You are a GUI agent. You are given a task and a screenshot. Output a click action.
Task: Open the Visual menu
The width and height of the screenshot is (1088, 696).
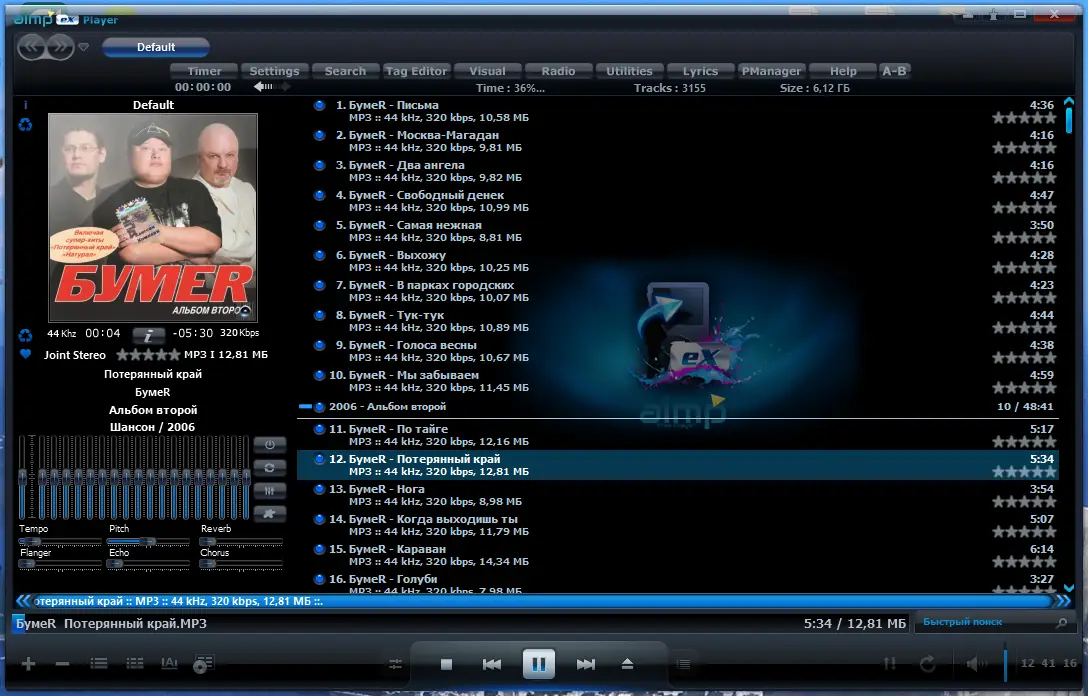tap(487, 71)
